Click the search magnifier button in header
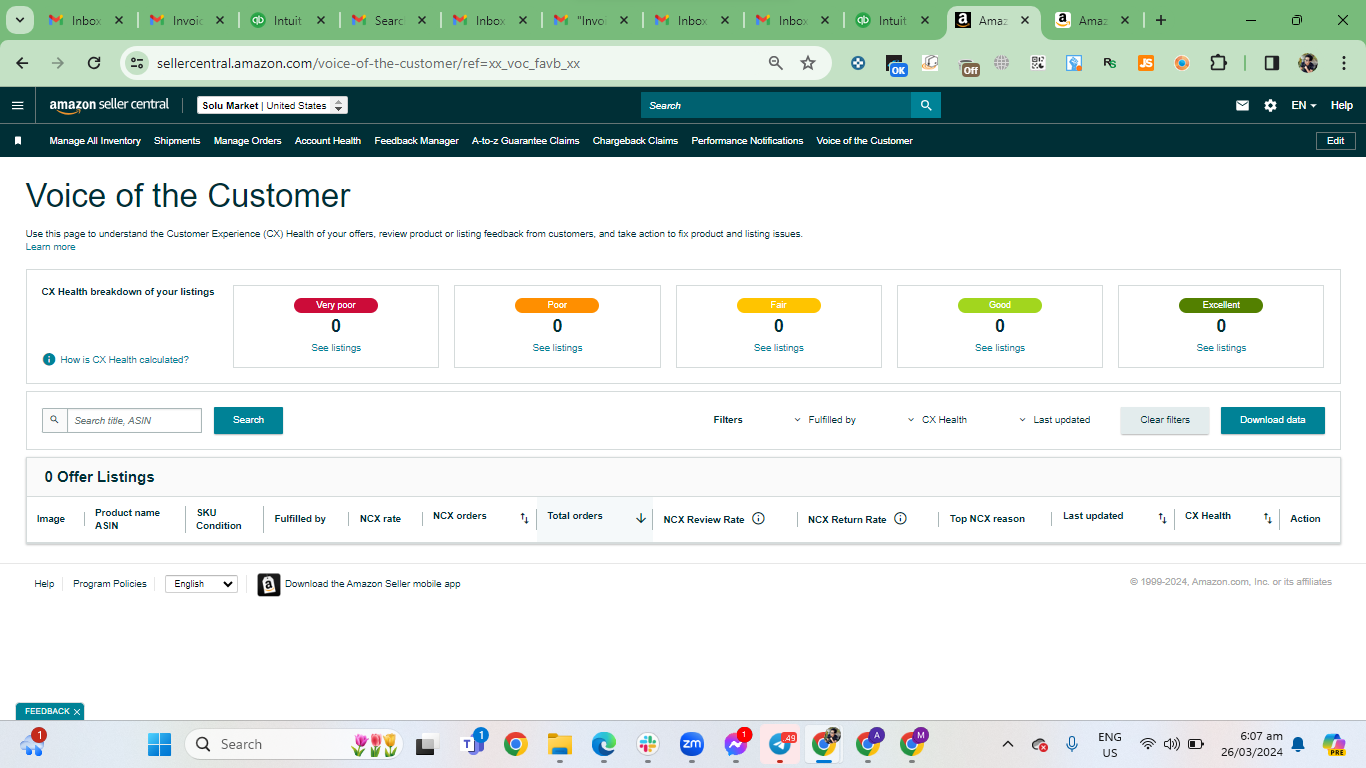The image size is (1366, 768). point(926,105)
